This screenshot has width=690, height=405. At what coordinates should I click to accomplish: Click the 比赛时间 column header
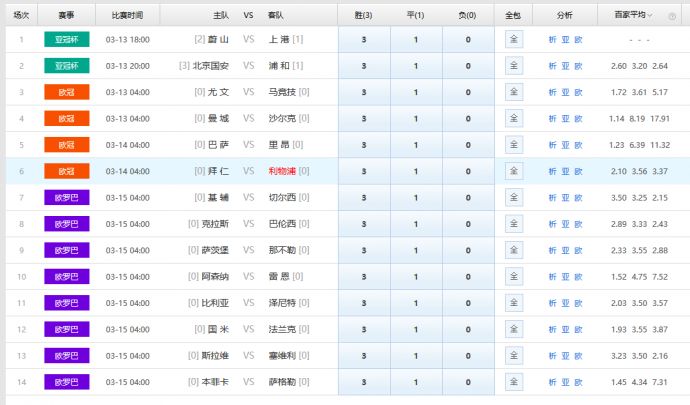click(x=128, y=15)
